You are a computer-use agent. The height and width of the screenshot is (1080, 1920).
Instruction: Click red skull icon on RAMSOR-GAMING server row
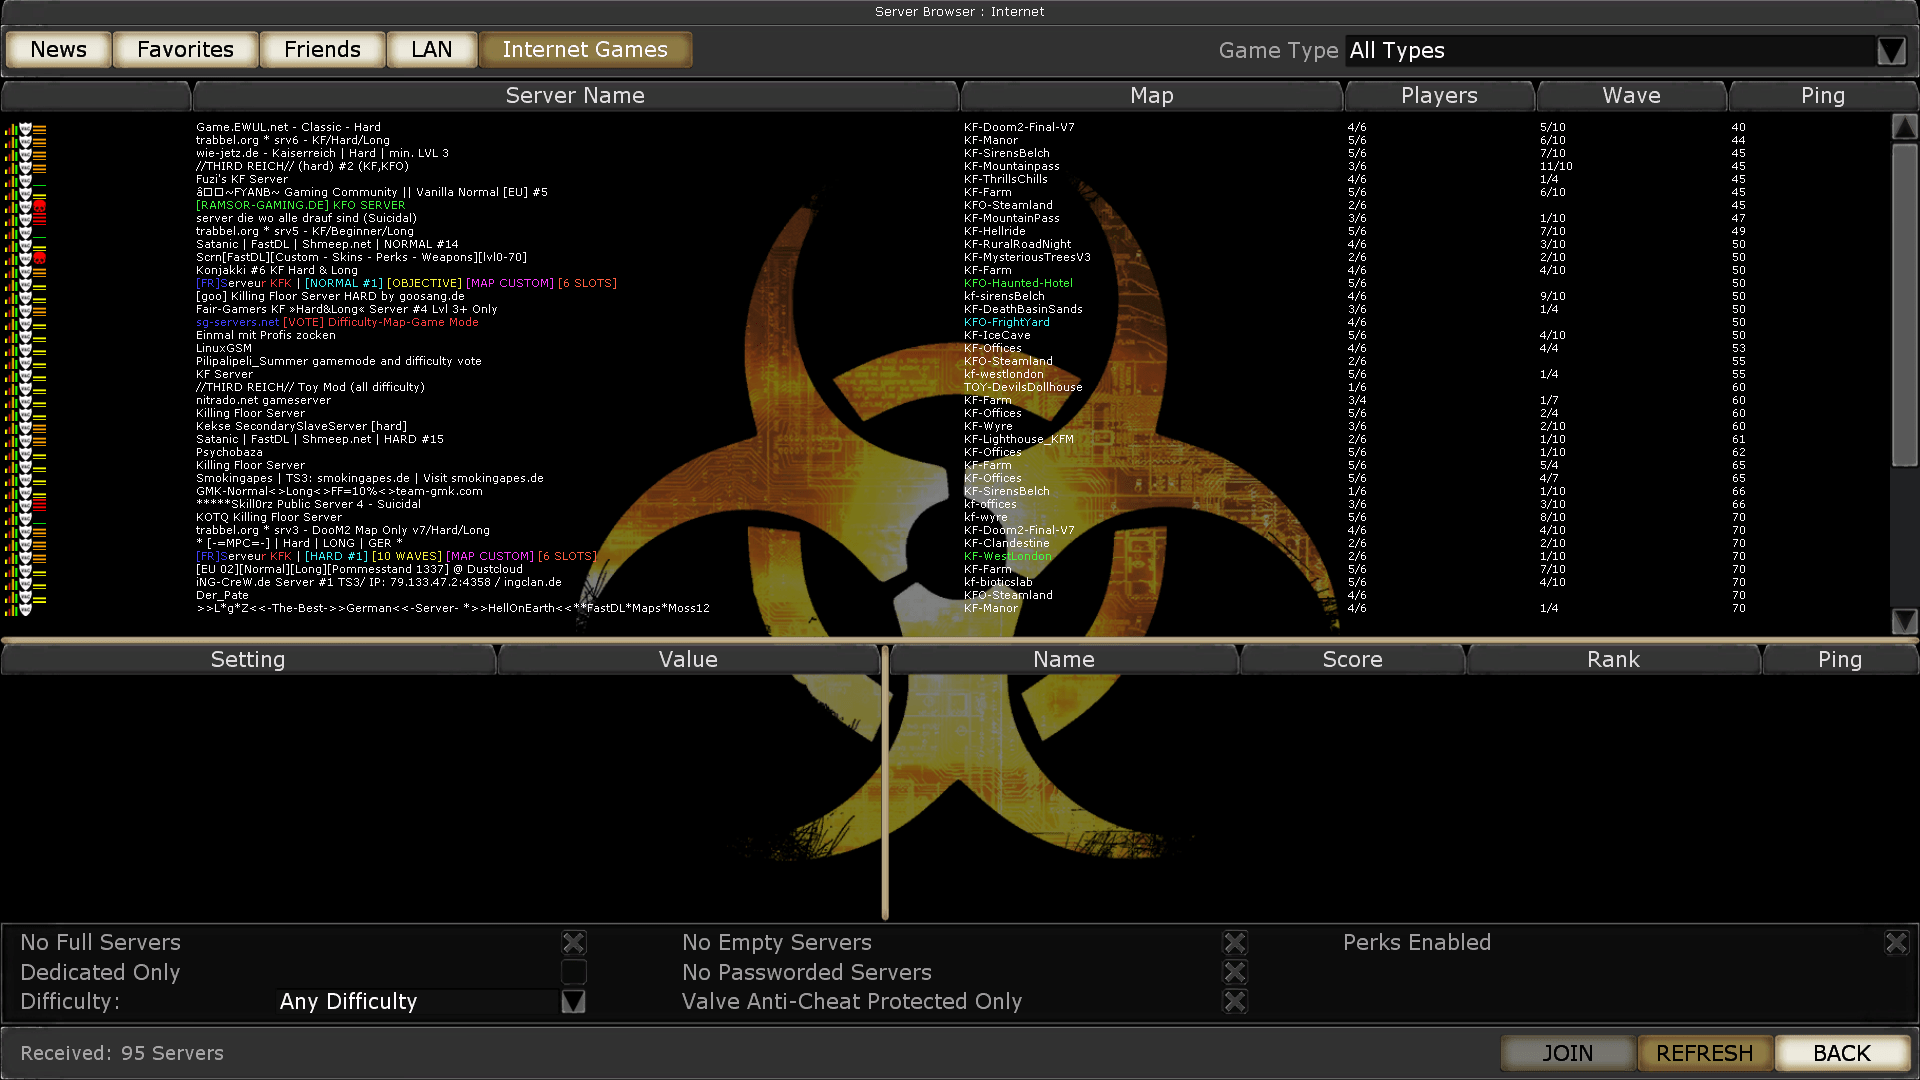pos(40,206)
